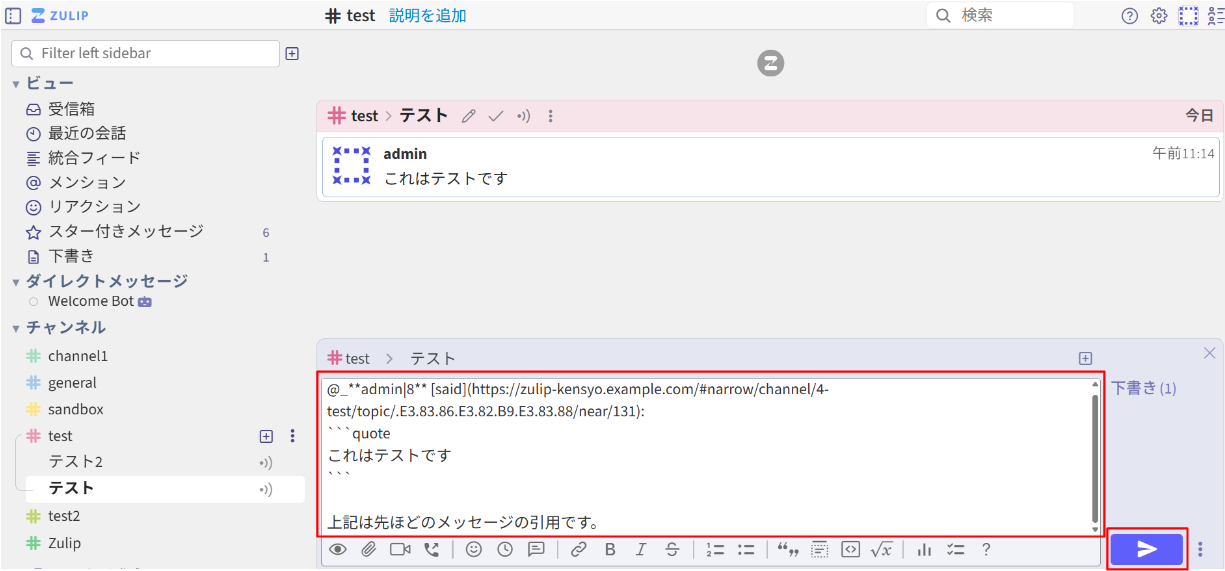Insert a code block
The image size is (1225, 571).
(850, 549)
